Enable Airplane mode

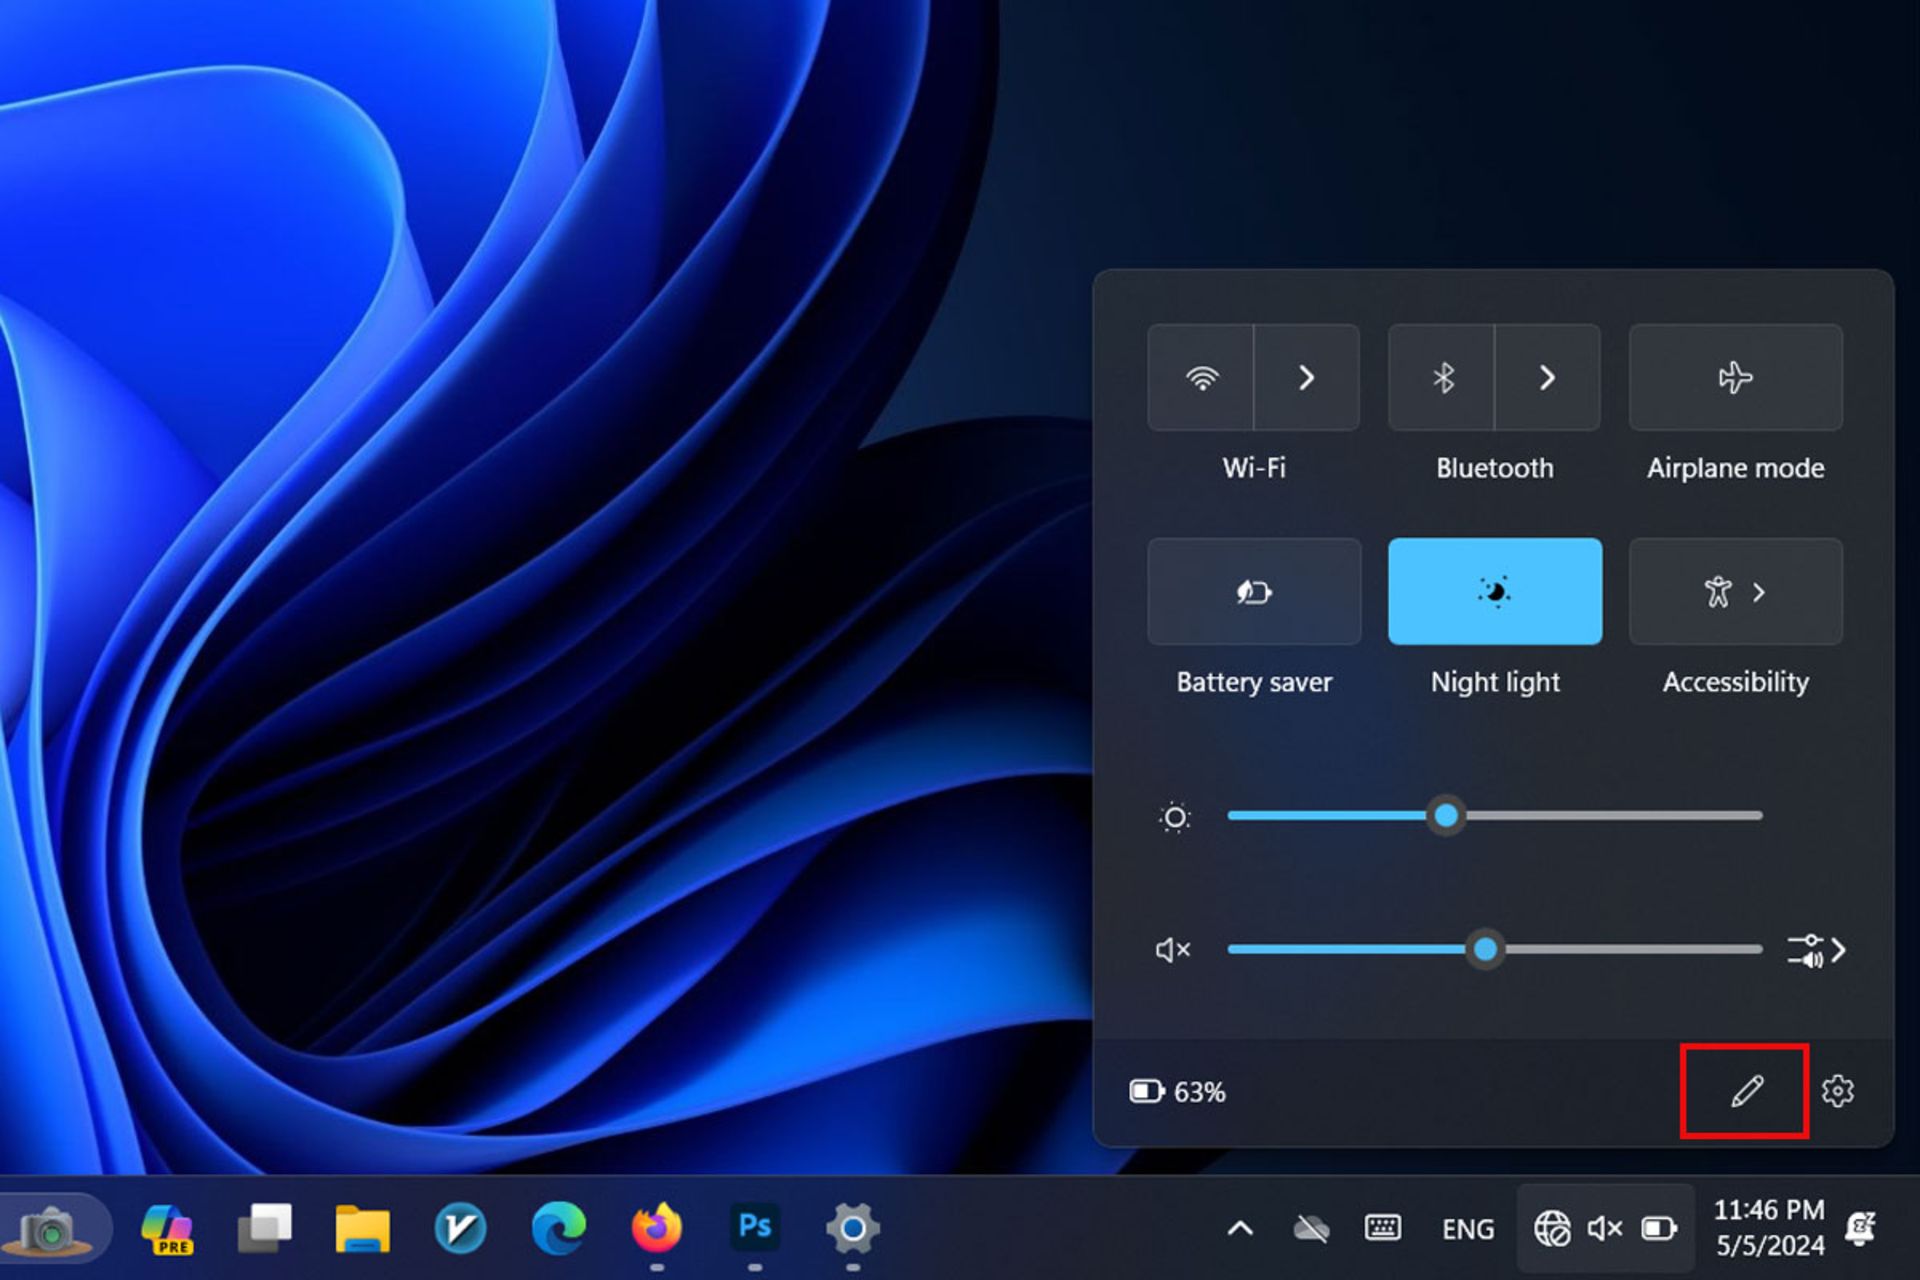coord(1735,378)
